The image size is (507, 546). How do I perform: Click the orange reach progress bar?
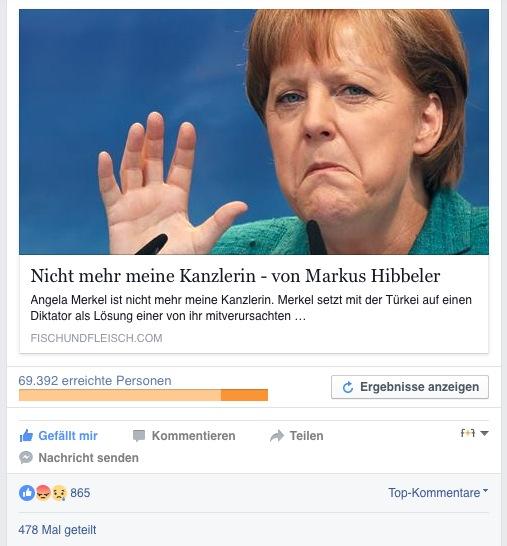tap(143, 395)
